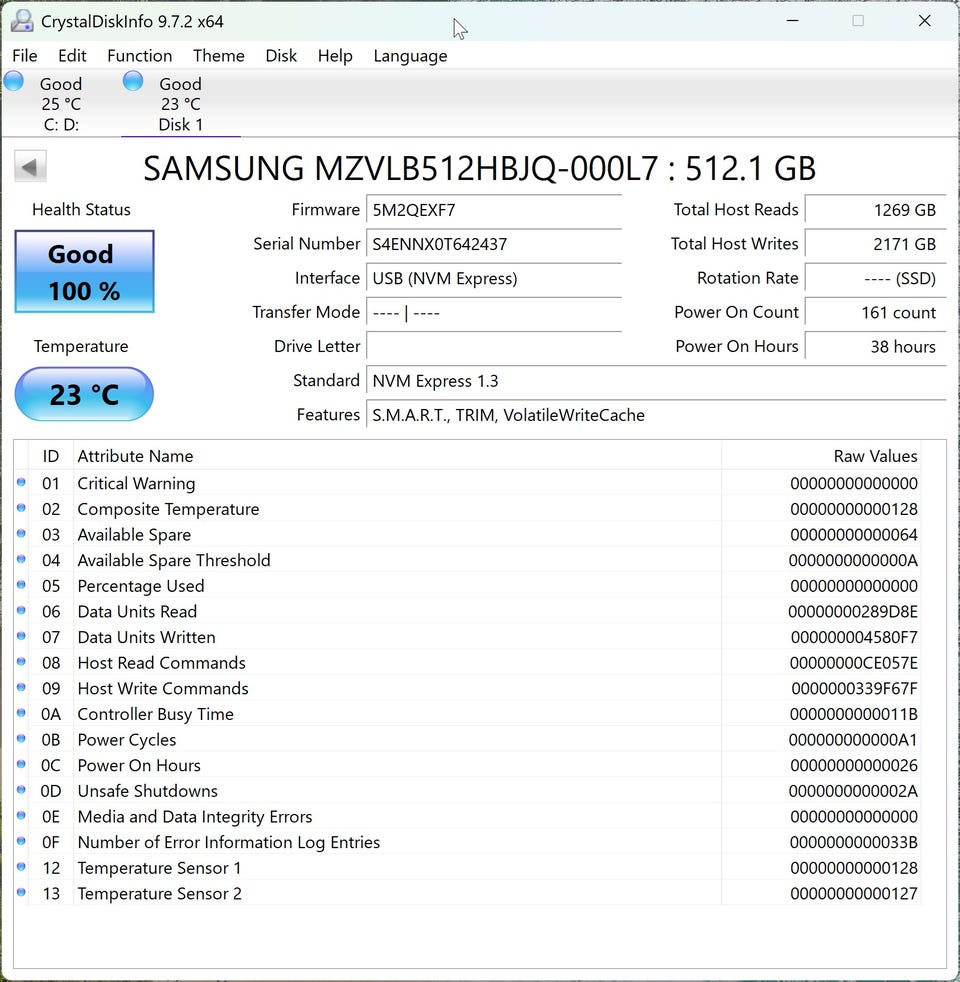
Task: Open the Theme menu
Action: point(218,56)
